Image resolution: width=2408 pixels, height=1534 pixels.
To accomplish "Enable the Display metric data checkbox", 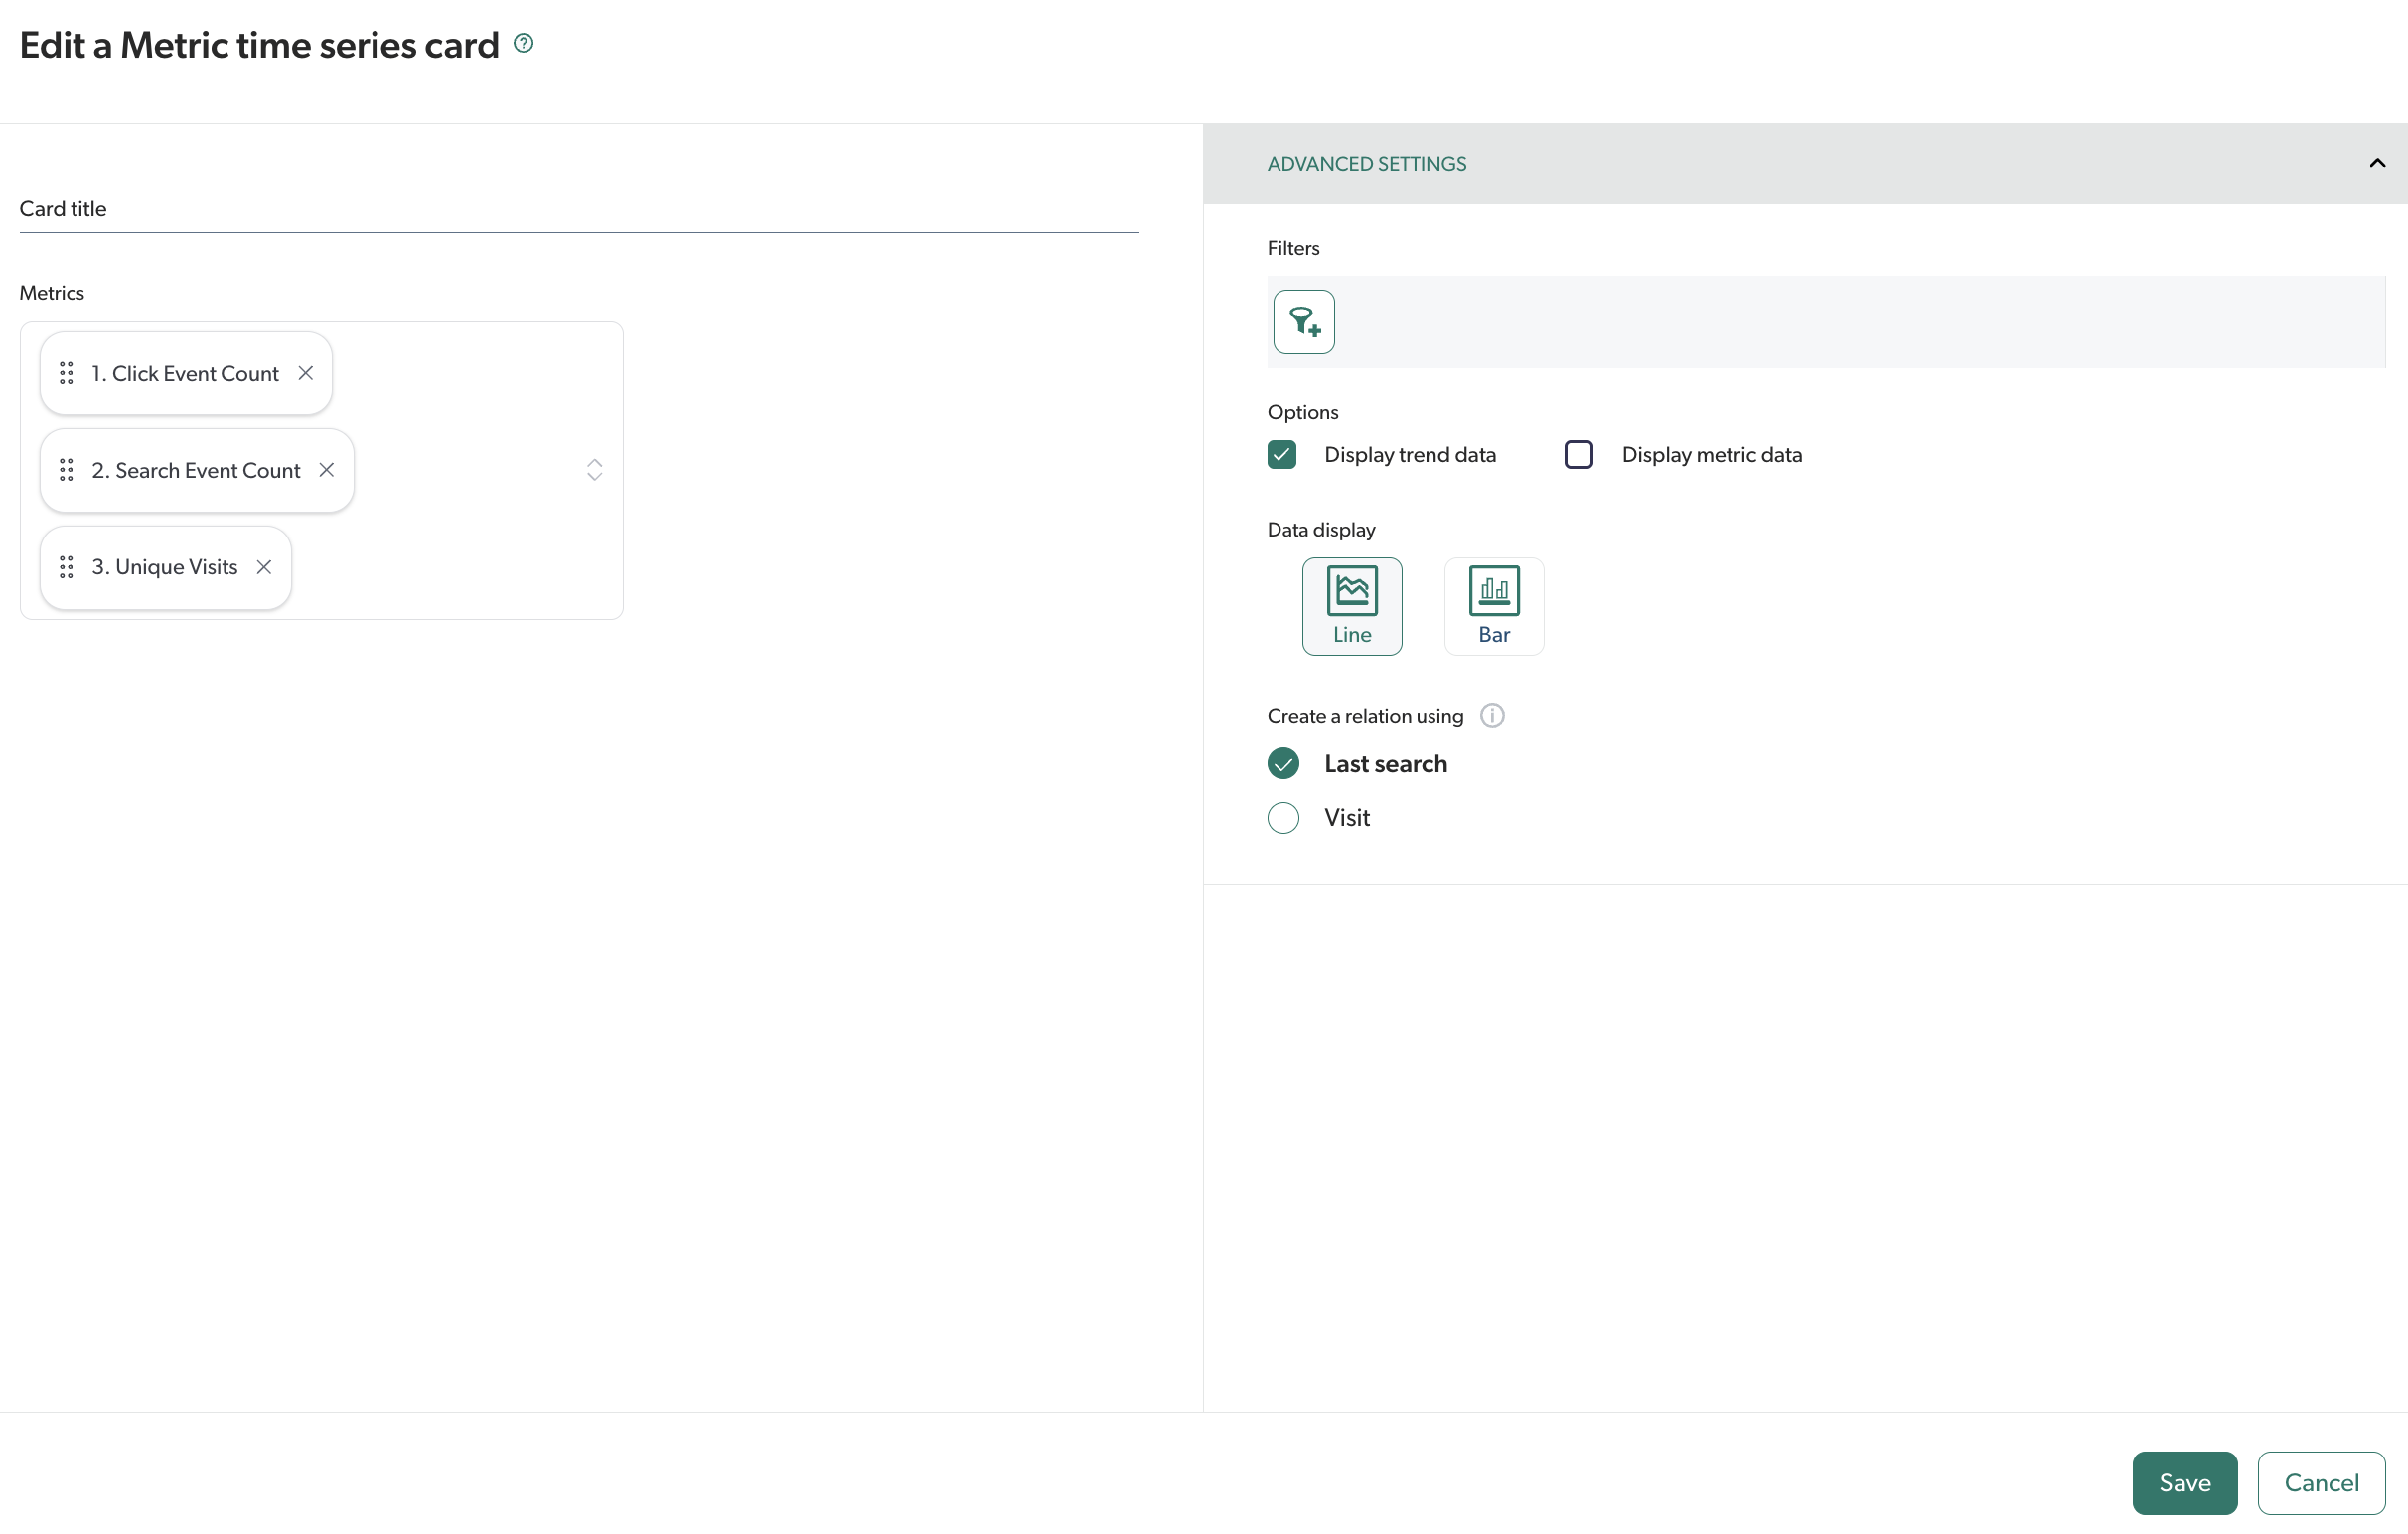I will [x=1577, y=454].
